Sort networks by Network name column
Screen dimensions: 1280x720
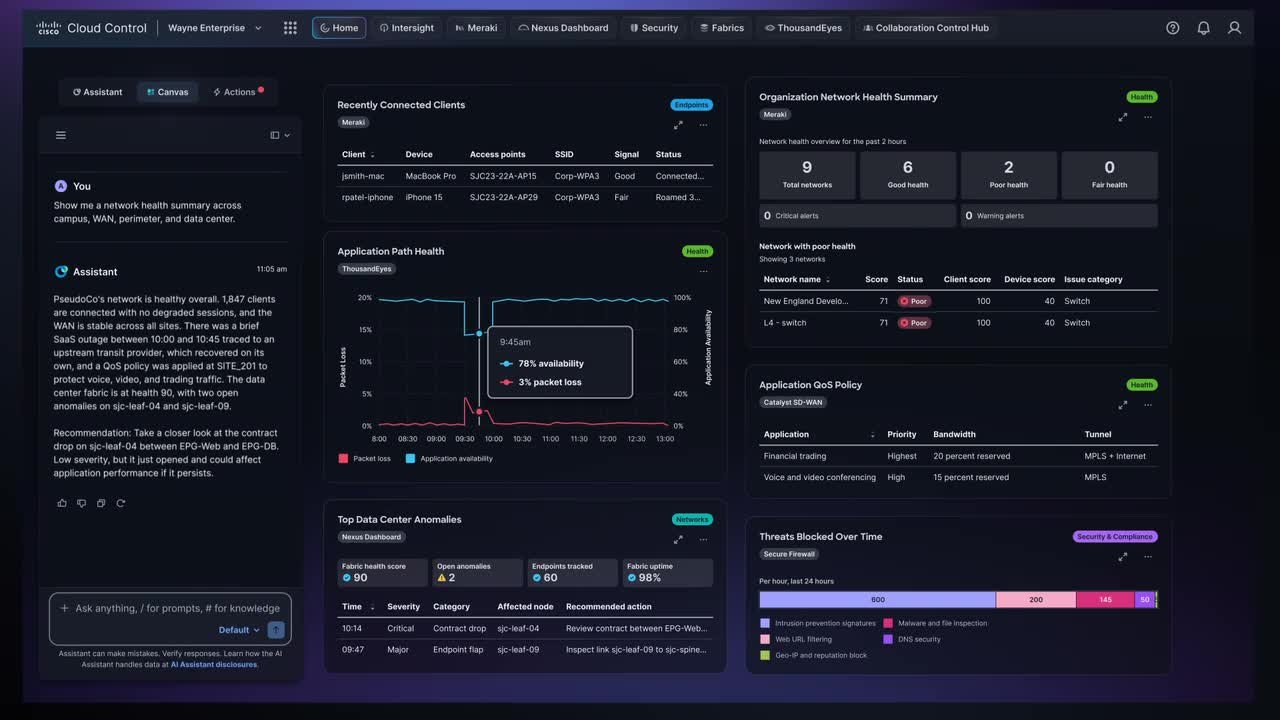coord(798,280)
